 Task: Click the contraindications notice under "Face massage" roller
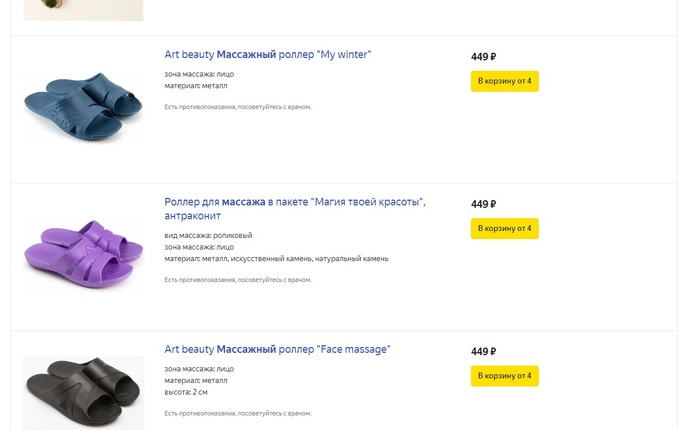(237, 413)
